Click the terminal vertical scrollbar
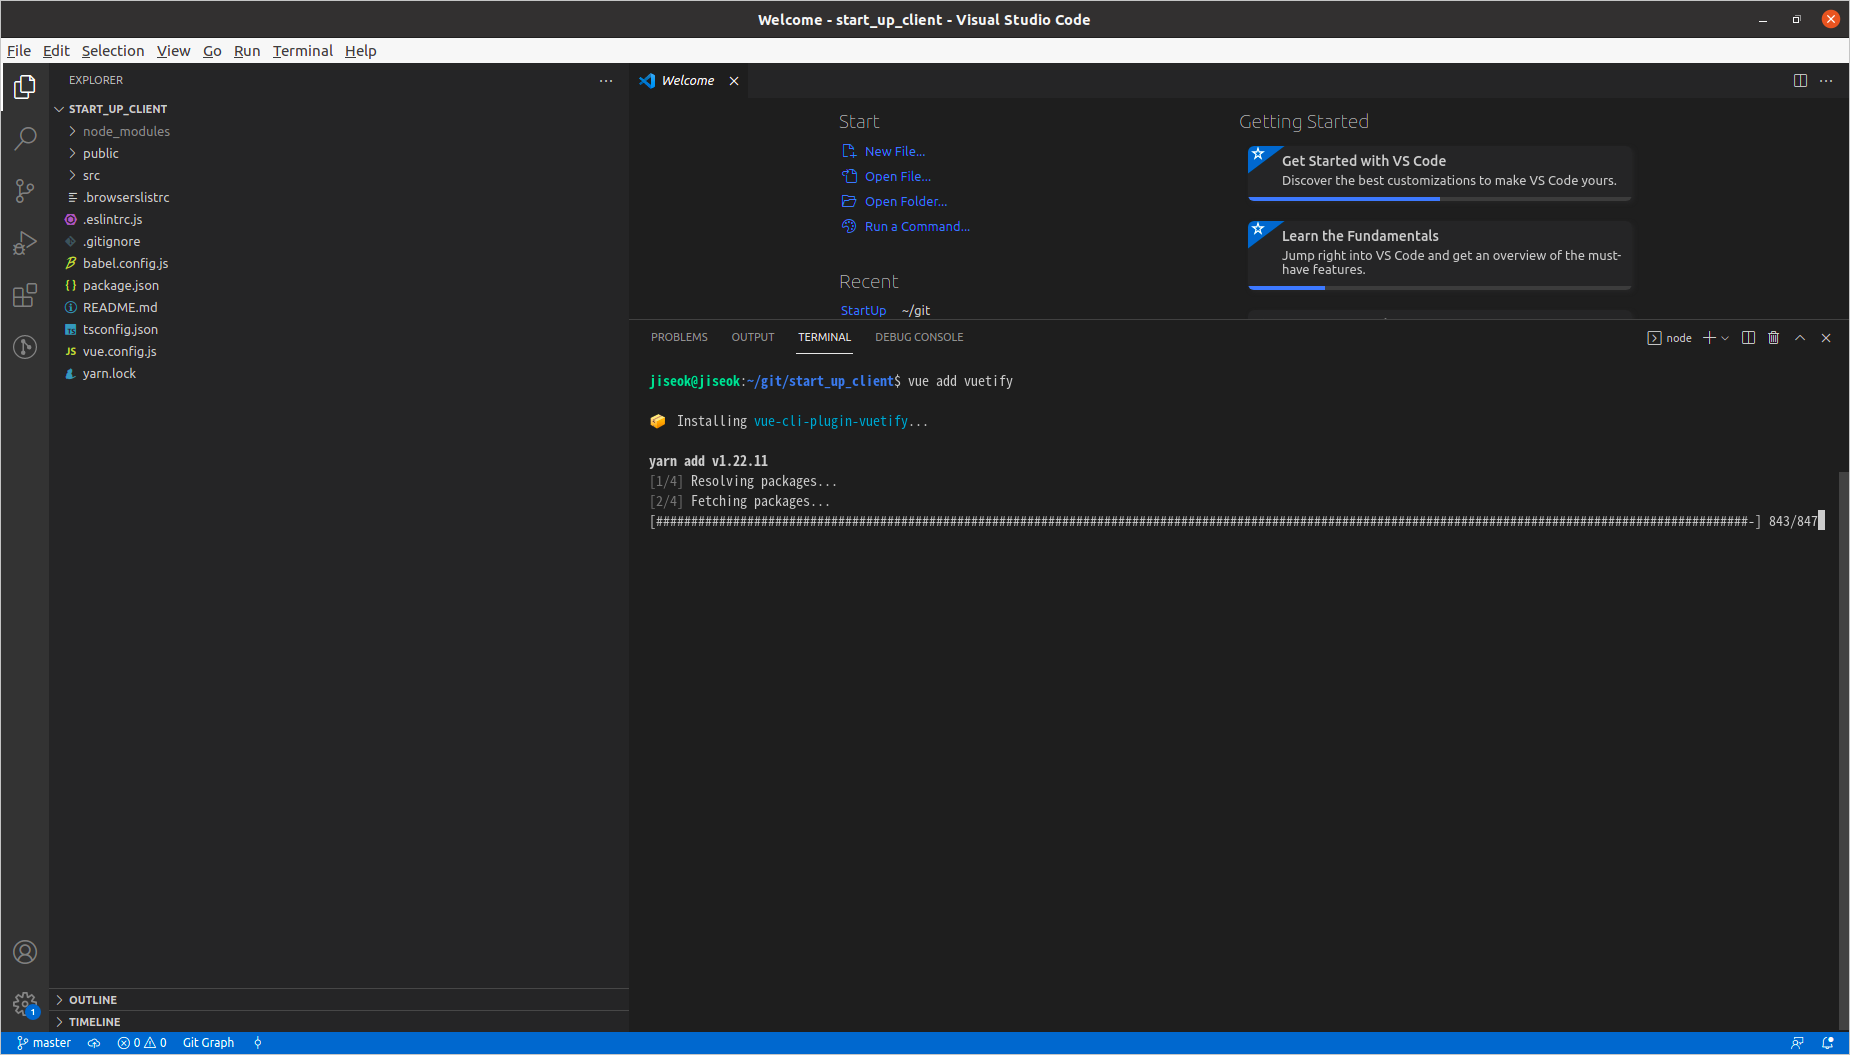This screenshot has height=1055, width=1850. pos(1843,750)
